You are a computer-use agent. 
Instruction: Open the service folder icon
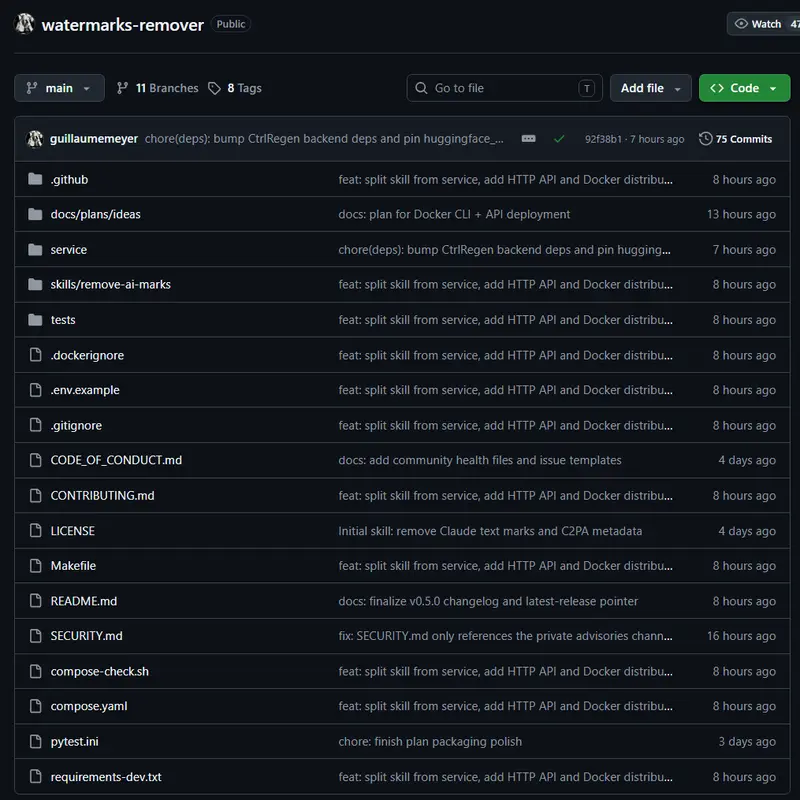[x=35, y=249]
